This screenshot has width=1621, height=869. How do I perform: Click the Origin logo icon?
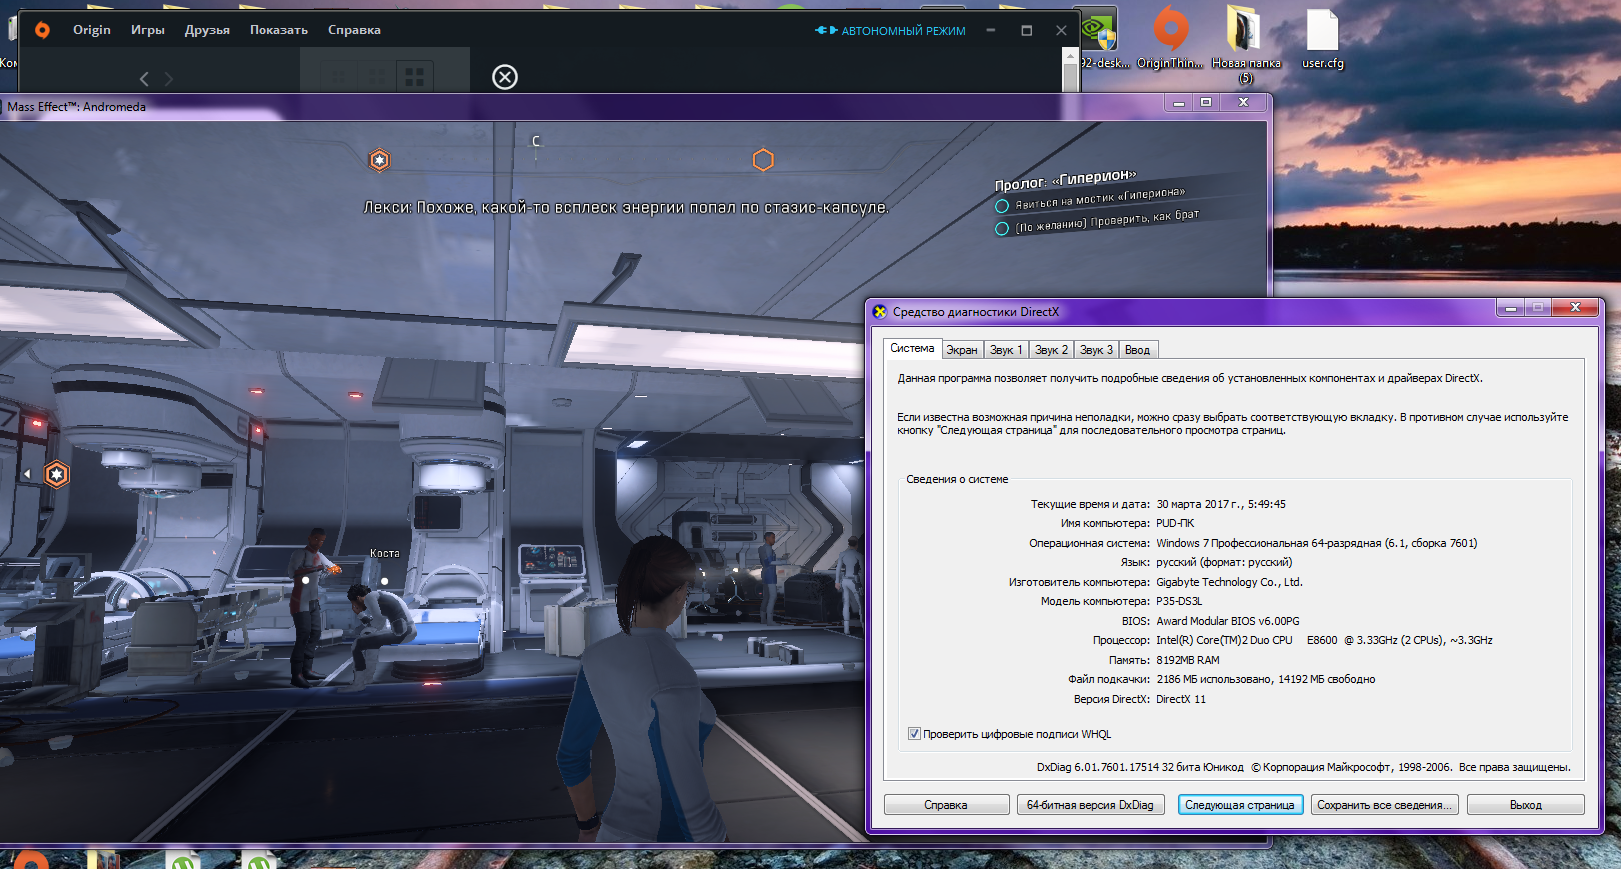[x=42, y=30]
